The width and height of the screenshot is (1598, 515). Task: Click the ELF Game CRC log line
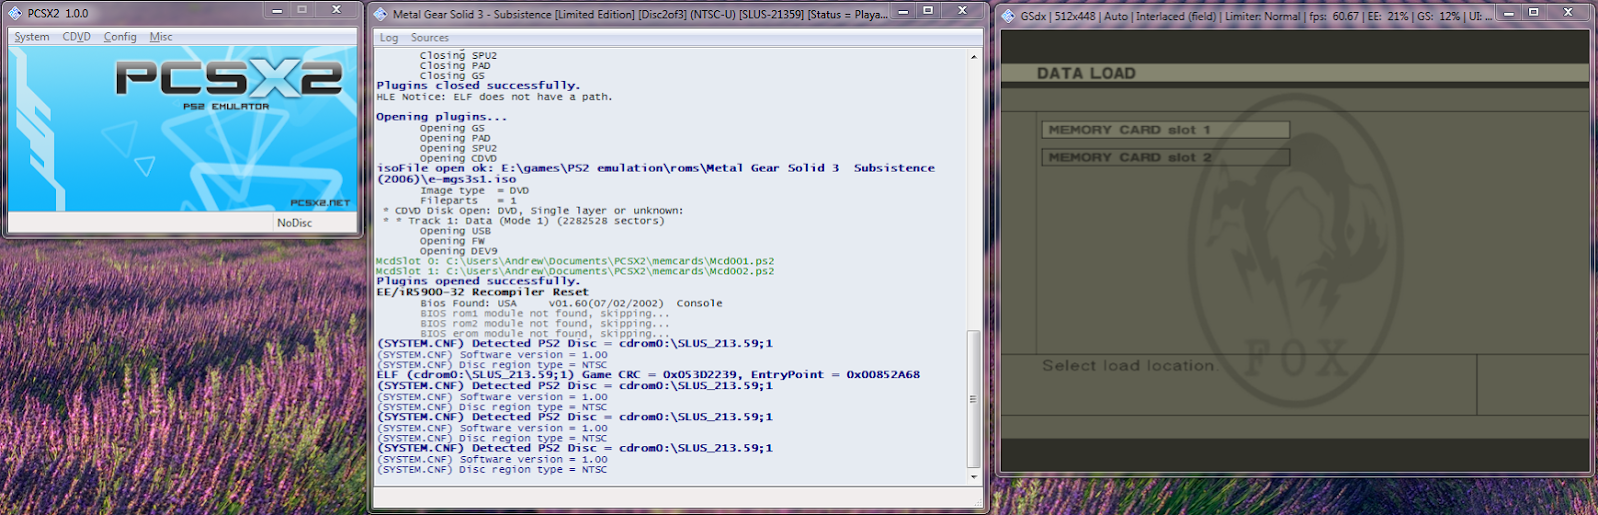[648, 375]
